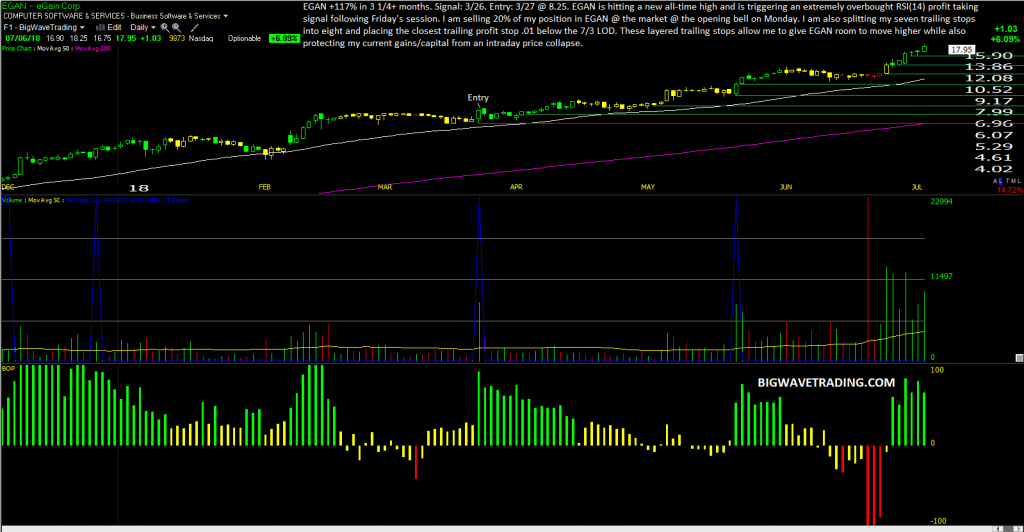This screenshot has height=532, width=1024.
Task: Click the last price 17.95 in header
Action: [126, 39]
